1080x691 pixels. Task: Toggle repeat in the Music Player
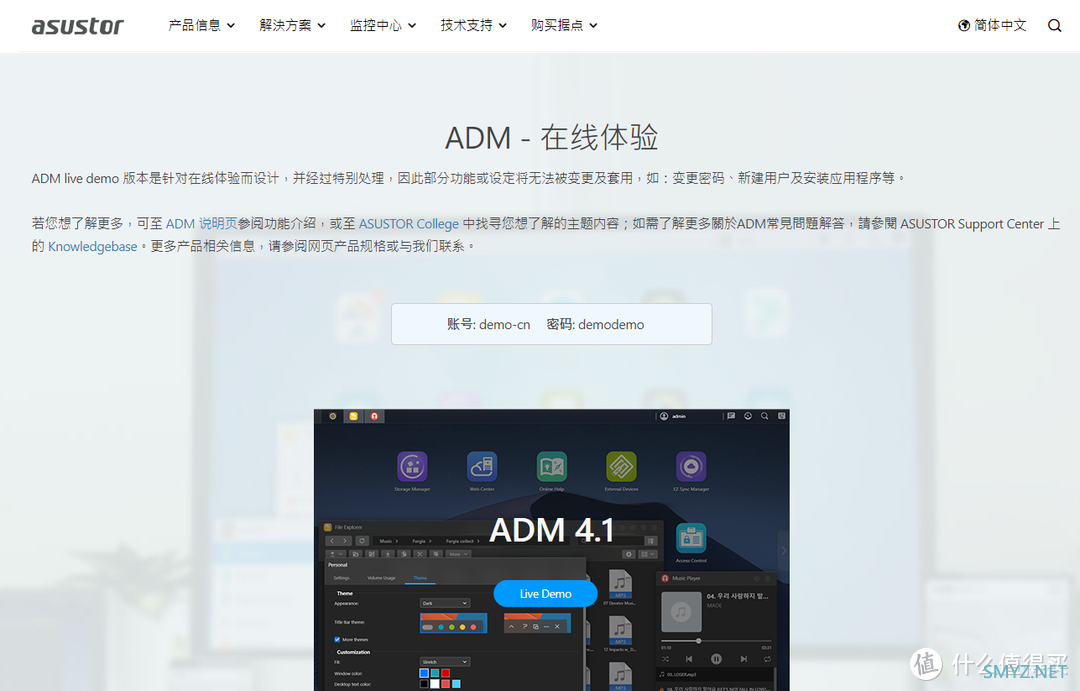[767, 659]
